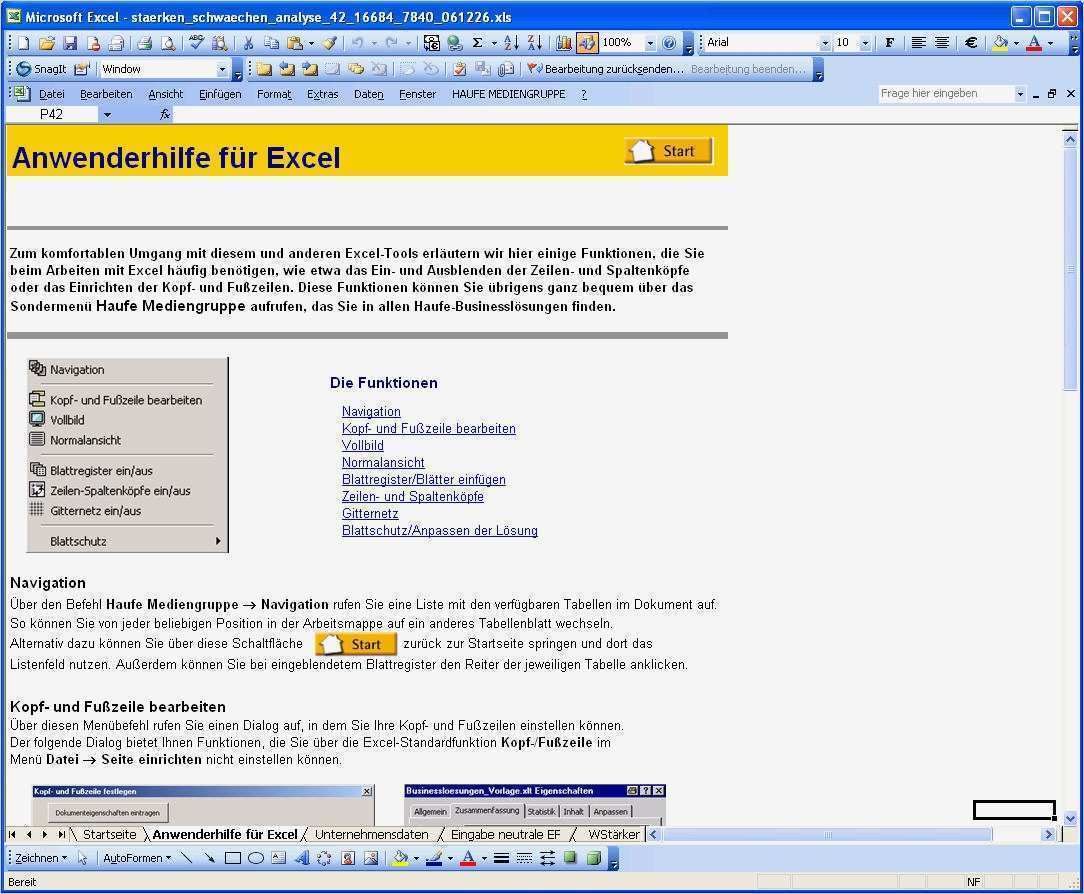Click the Start button in the yellow header
Viewport: 1084px width, 894px height.
pos(667,150)
